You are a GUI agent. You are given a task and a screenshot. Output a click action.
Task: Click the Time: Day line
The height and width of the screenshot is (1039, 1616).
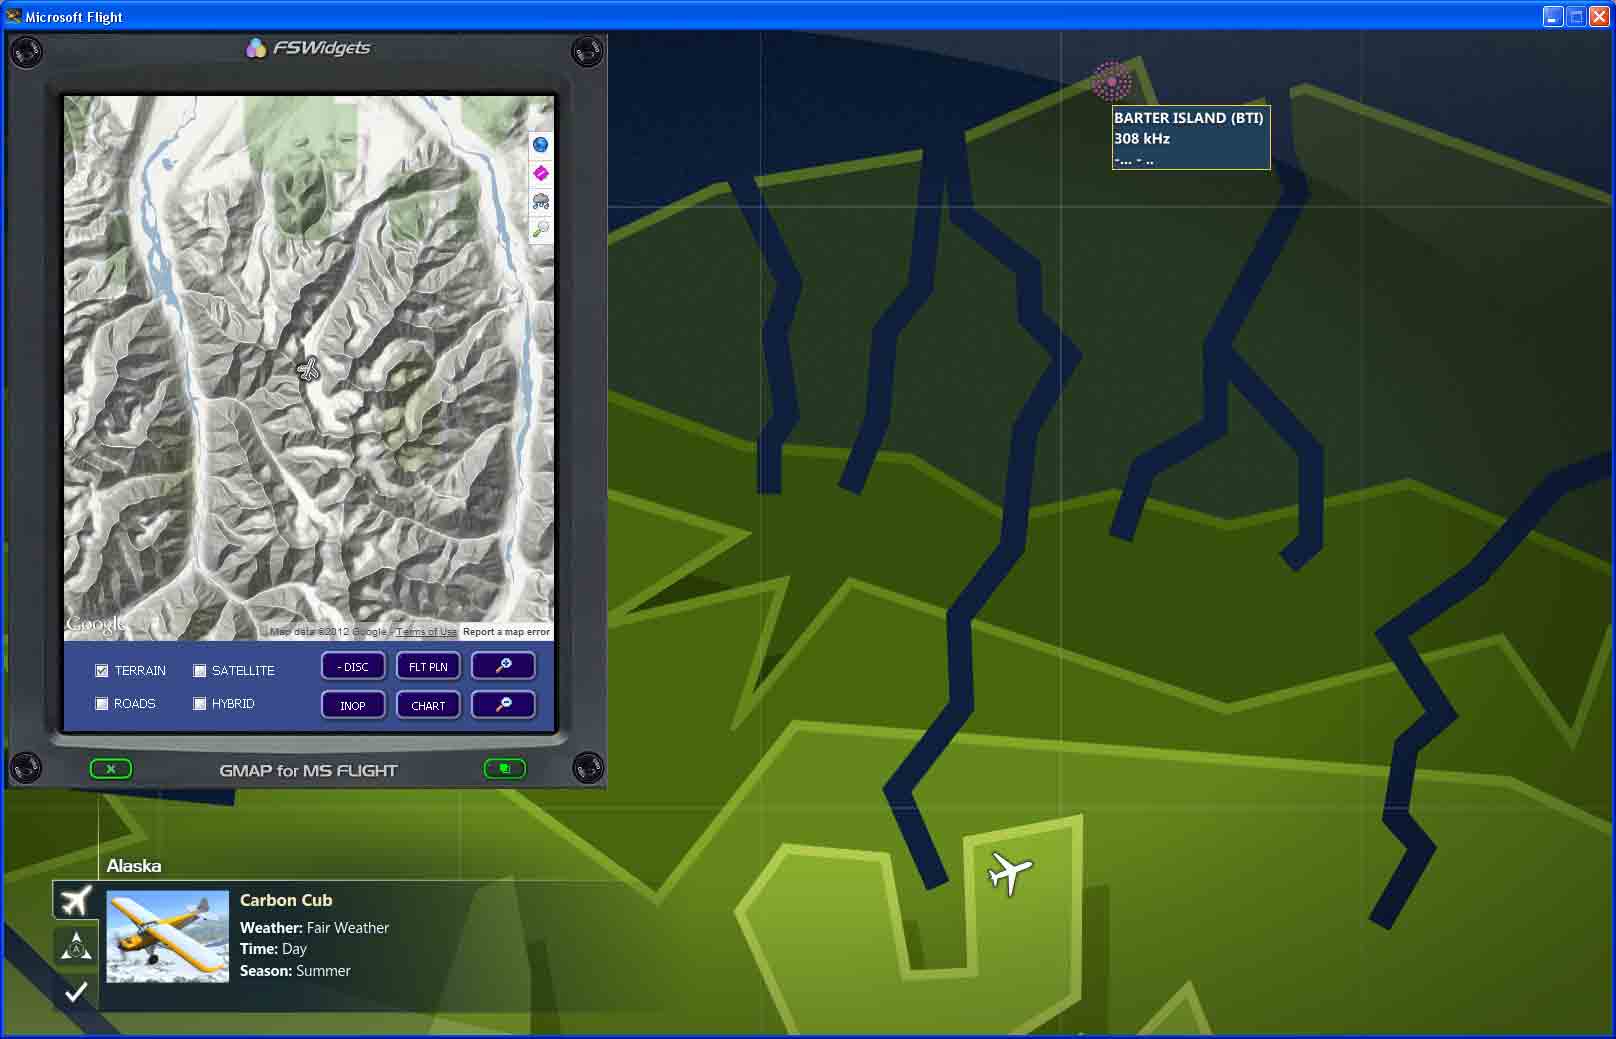click(273, 949)
